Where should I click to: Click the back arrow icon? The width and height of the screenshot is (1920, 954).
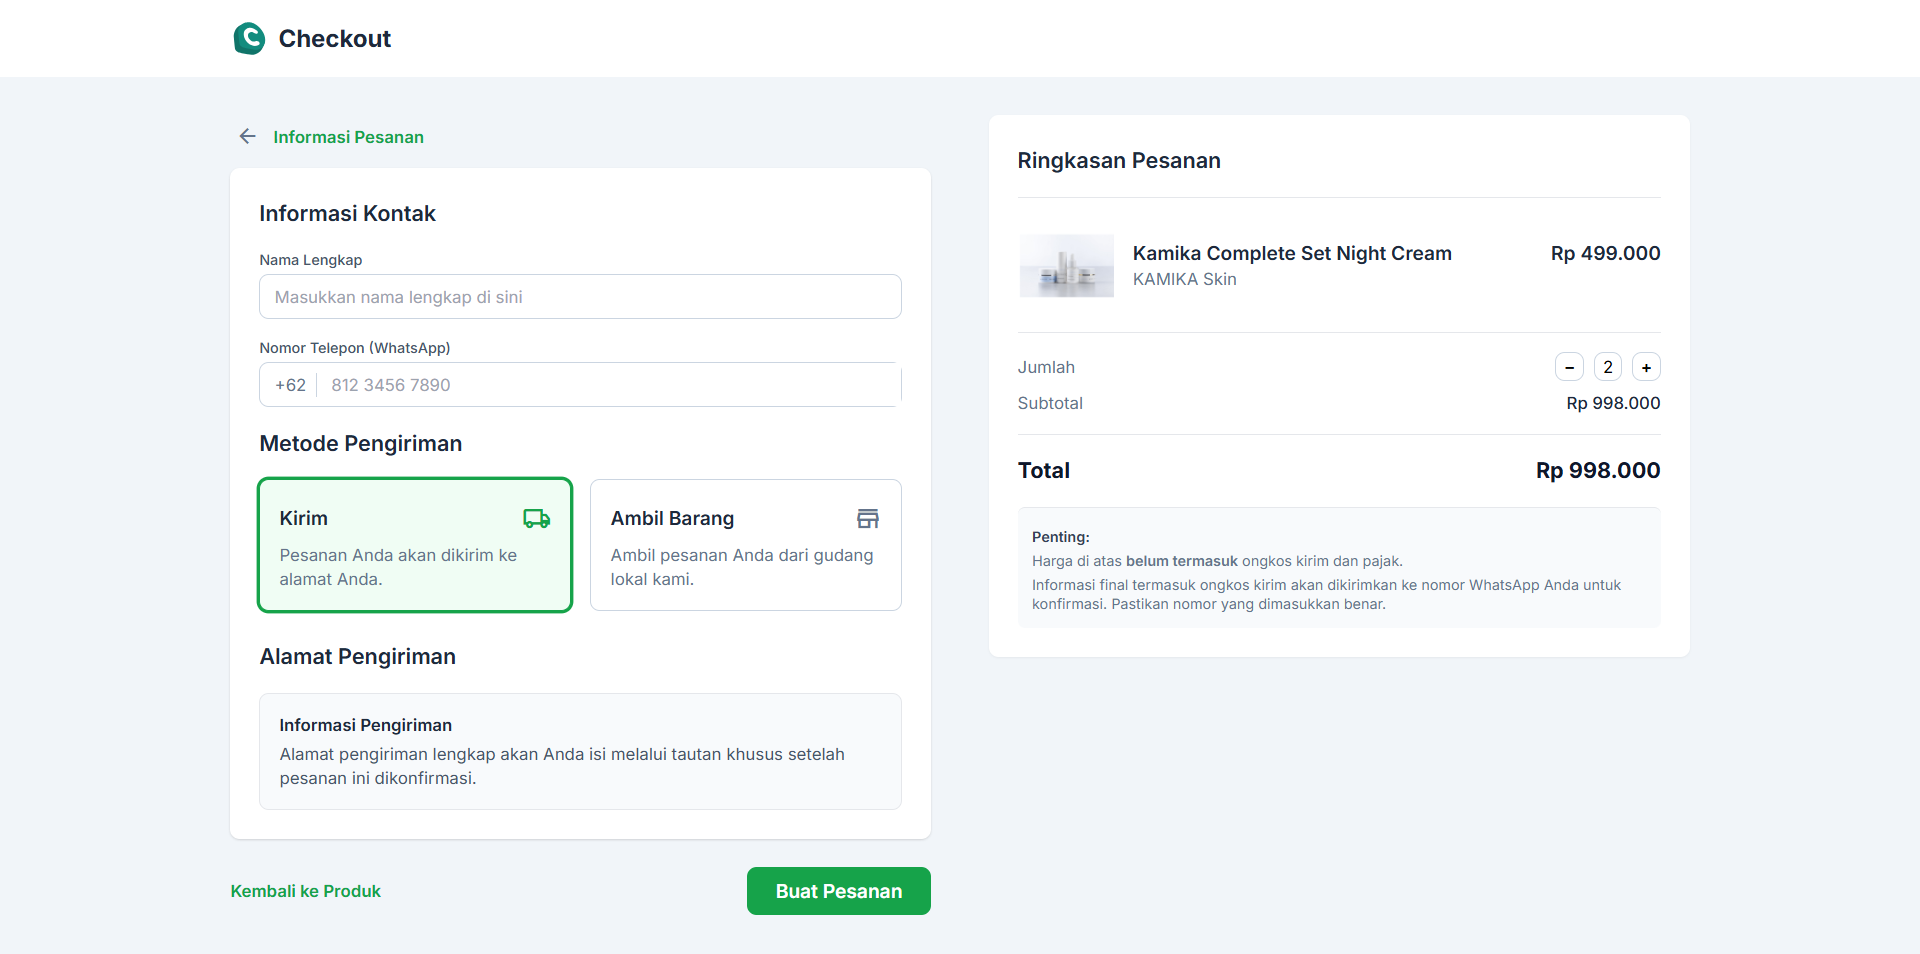248,136
